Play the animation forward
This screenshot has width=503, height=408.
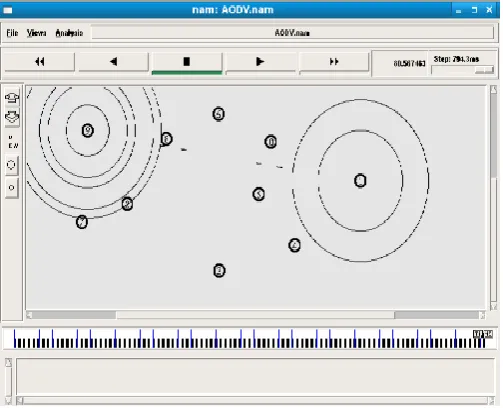260,62
